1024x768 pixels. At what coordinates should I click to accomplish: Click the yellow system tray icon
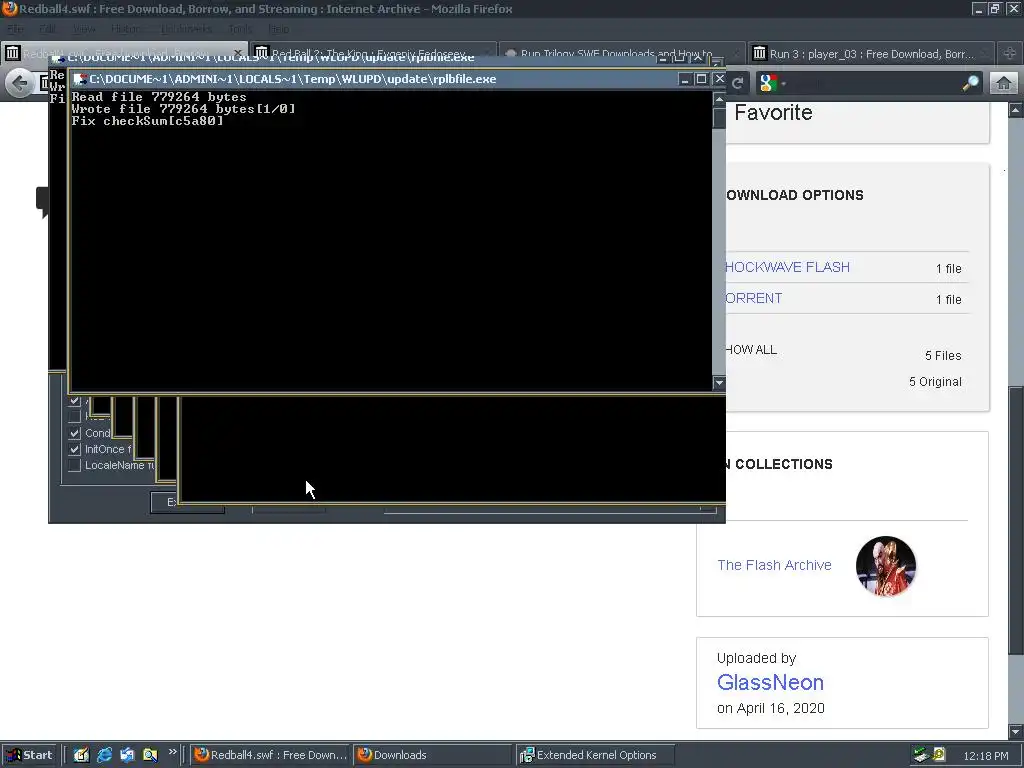pyautogui.click(x=939, y=755)
